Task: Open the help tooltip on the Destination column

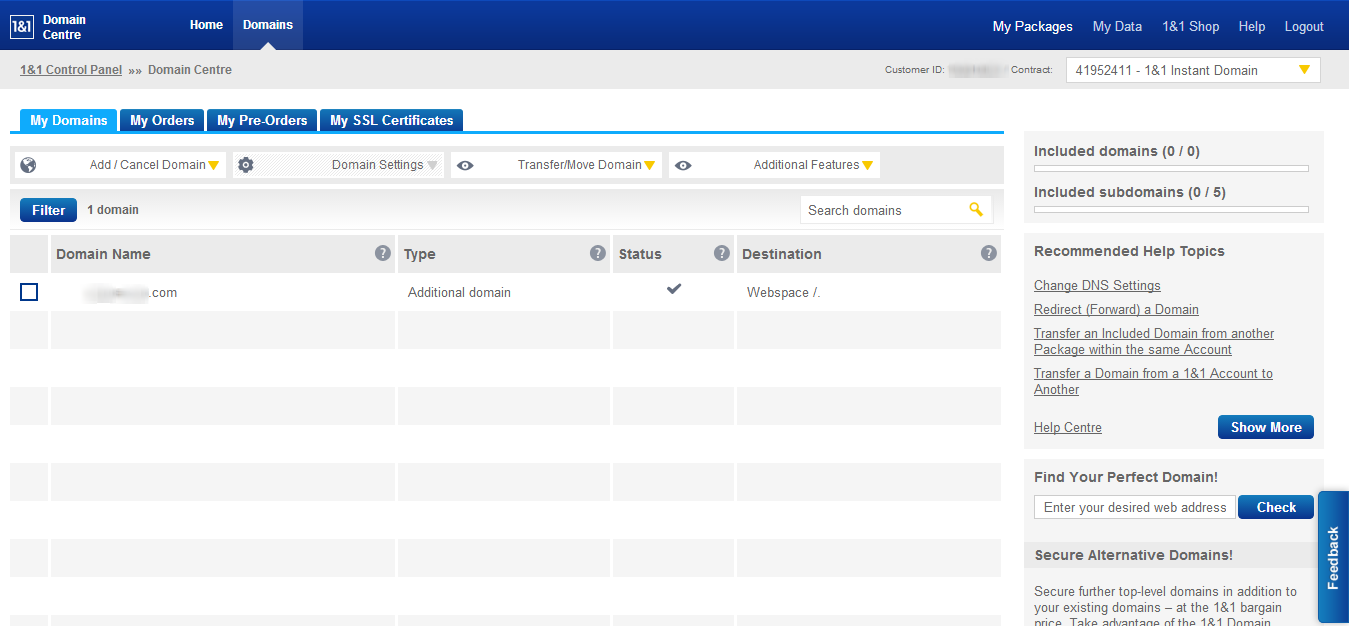Action: (988, 253)
